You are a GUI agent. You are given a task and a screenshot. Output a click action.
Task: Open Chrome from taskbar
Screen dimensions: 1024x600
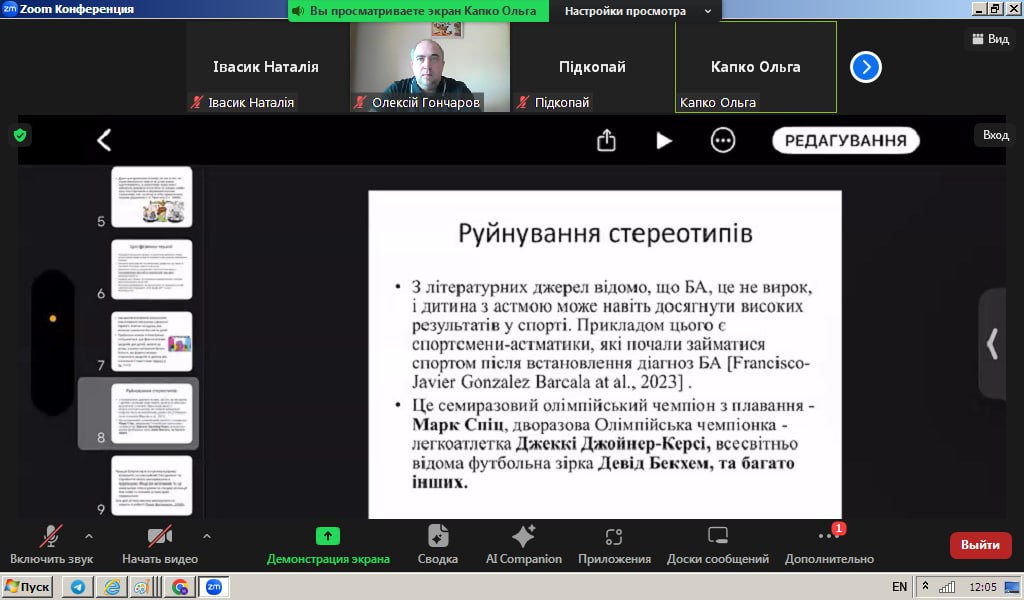point(180,587)
